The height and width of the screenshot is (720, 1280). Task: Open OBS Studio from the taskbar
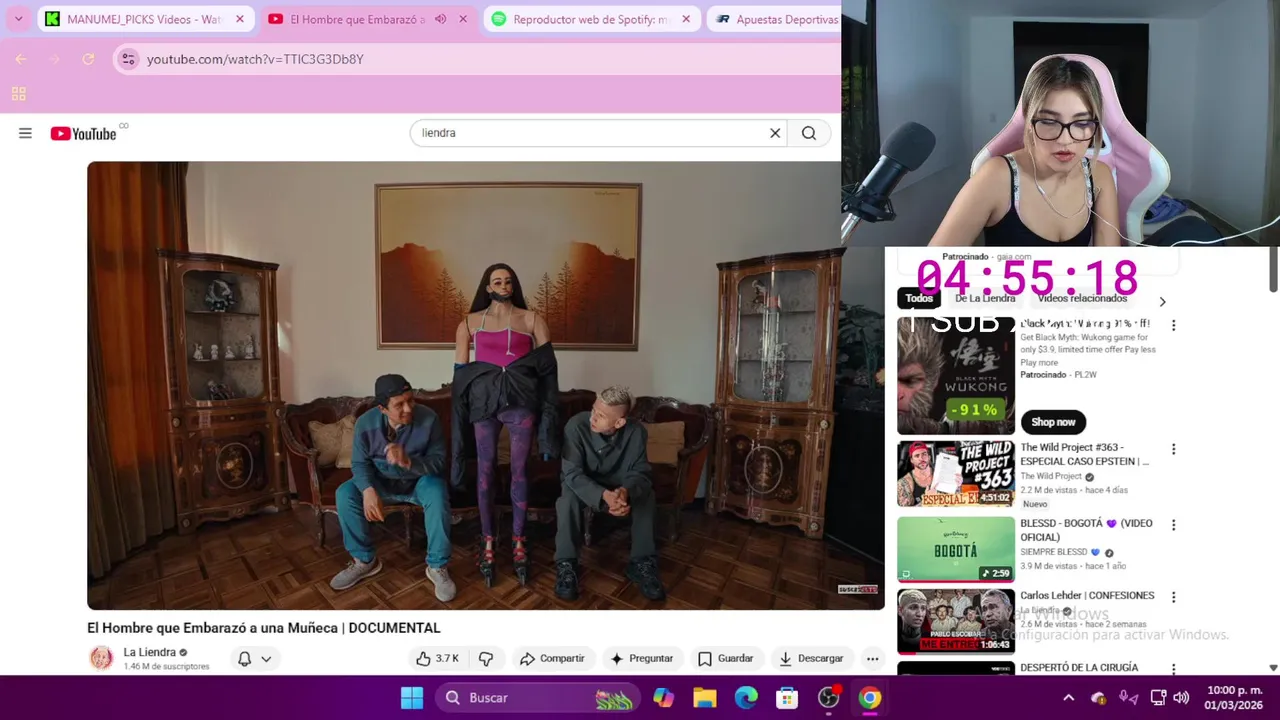[829, 698]
